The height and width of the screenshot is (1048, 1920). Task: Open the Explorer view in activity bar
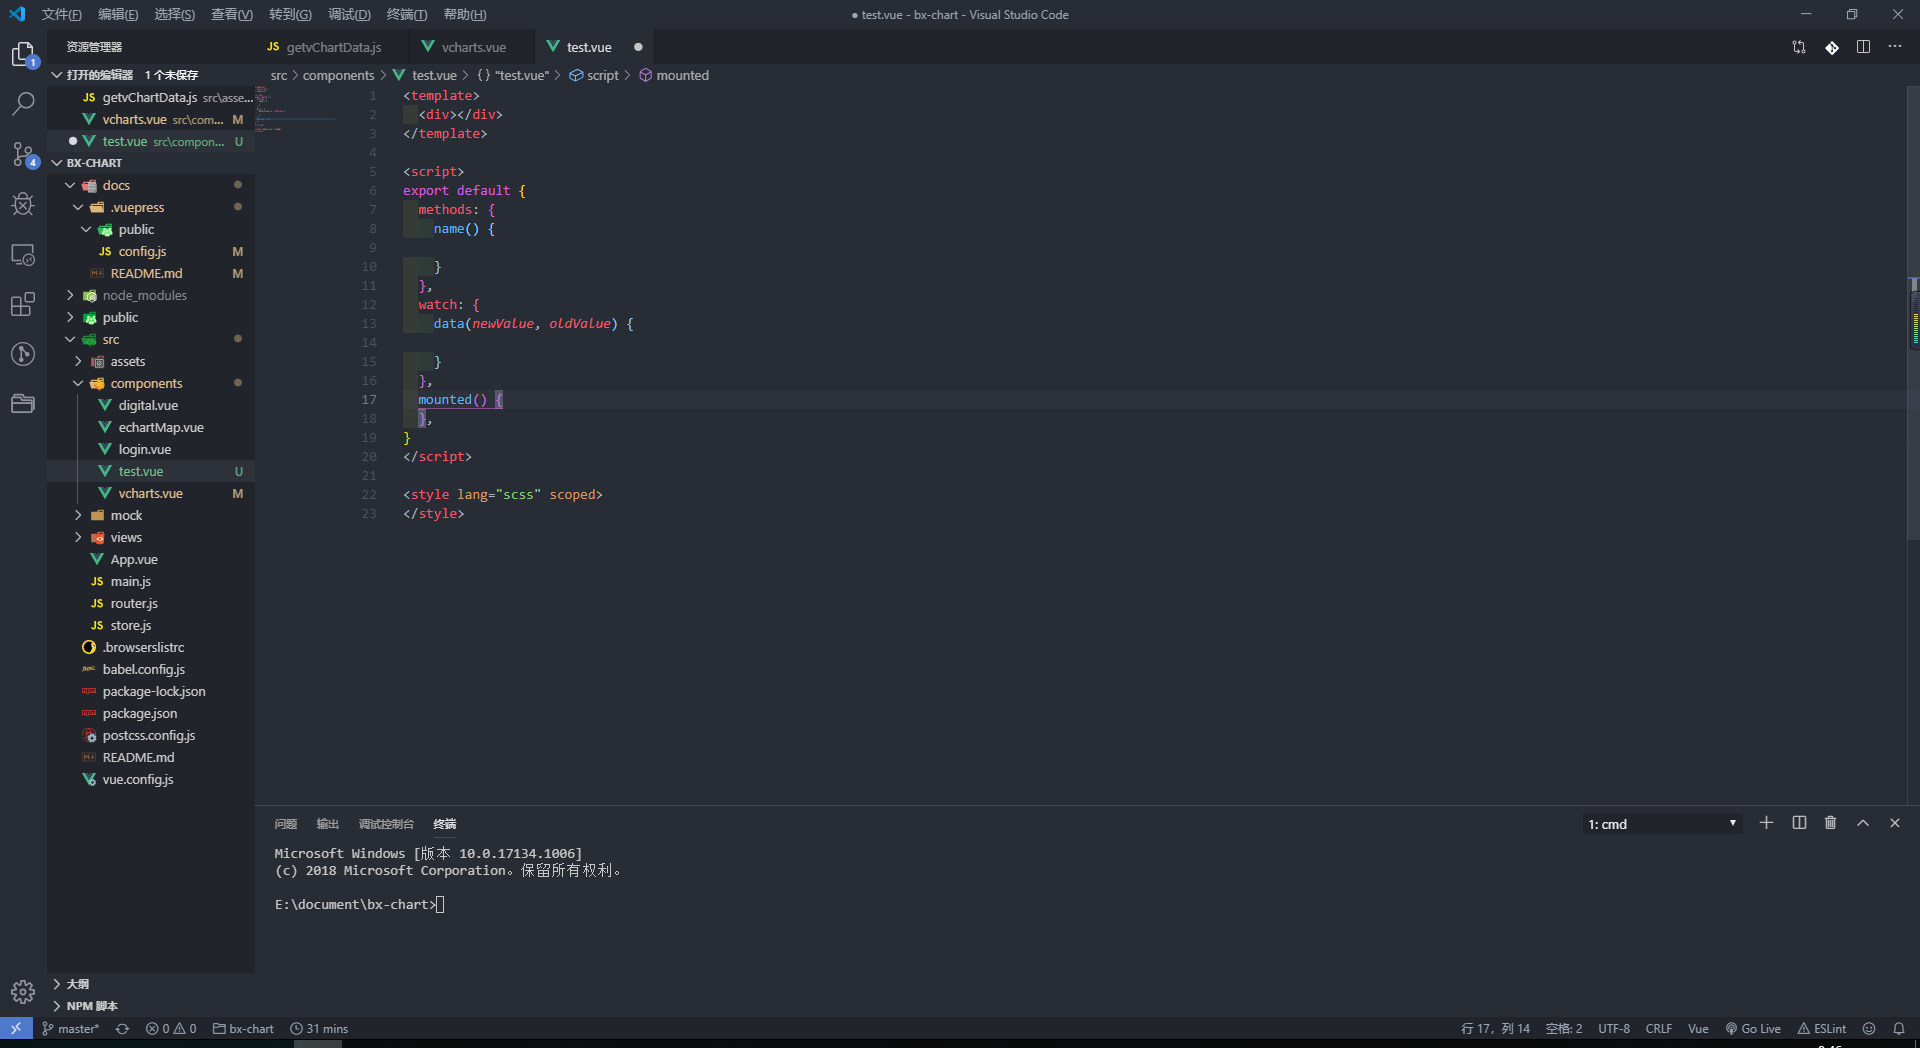point(23,54)
